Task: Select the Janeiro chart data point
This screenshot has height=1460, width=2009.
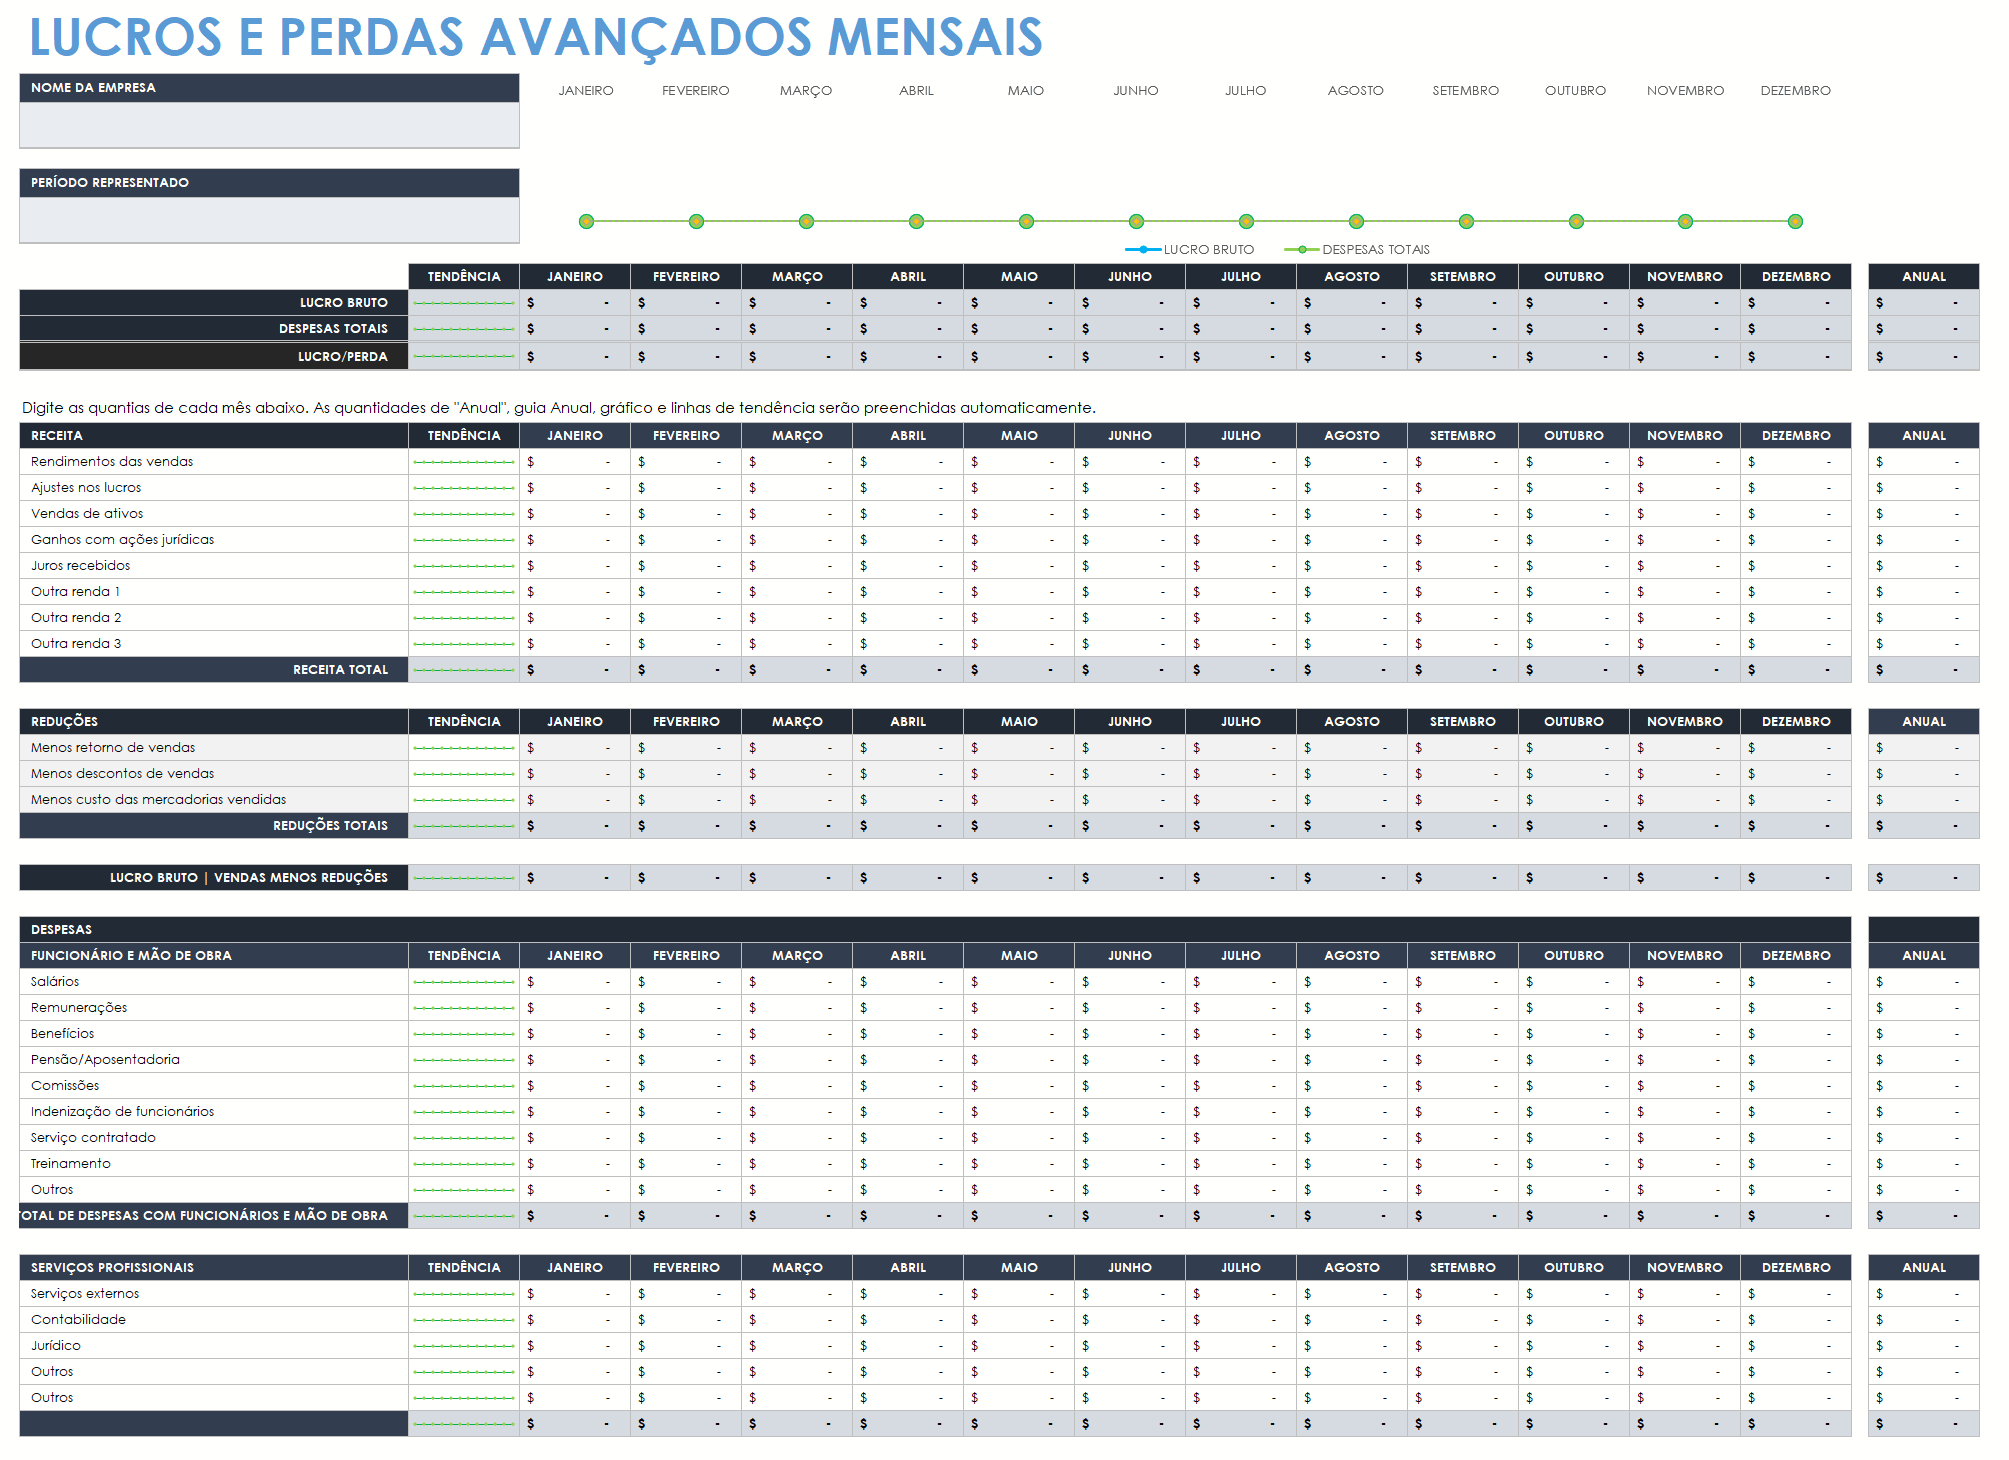Action: tap(586, 221)
